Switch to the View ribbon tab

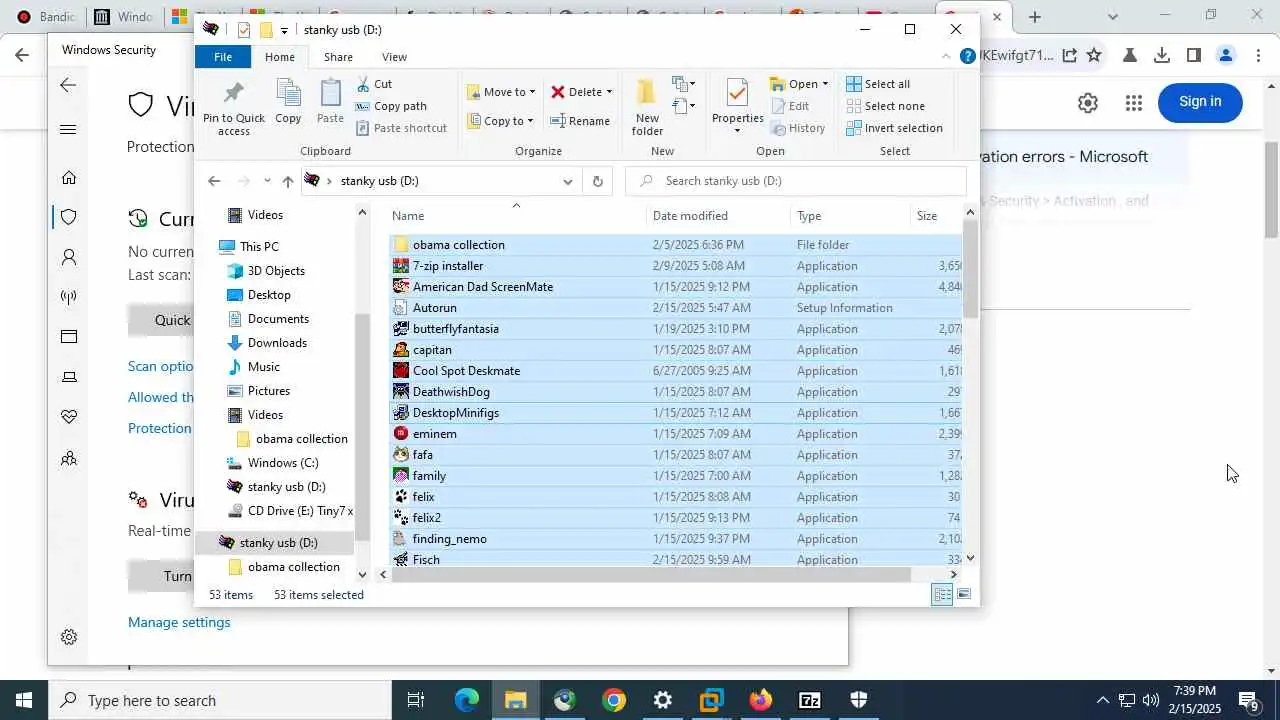(394, 57)
